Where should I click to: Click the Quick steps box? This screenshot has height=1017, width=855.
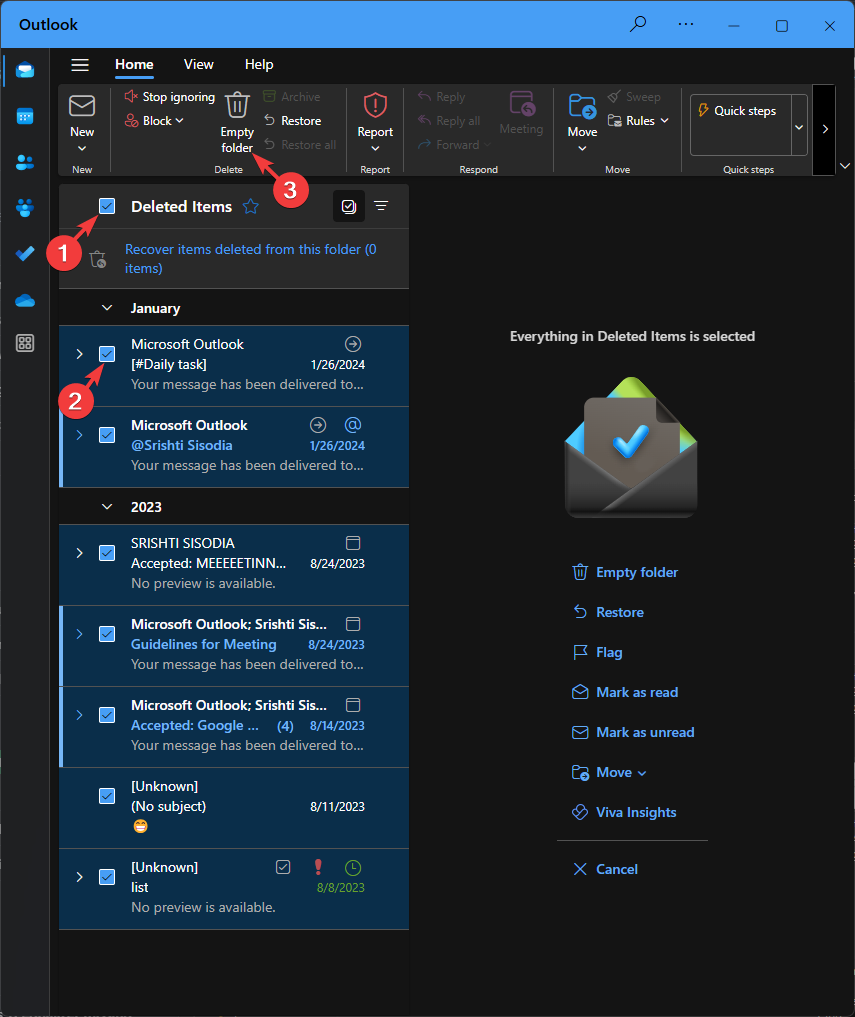pyautogui.click(x=741, y=125)
